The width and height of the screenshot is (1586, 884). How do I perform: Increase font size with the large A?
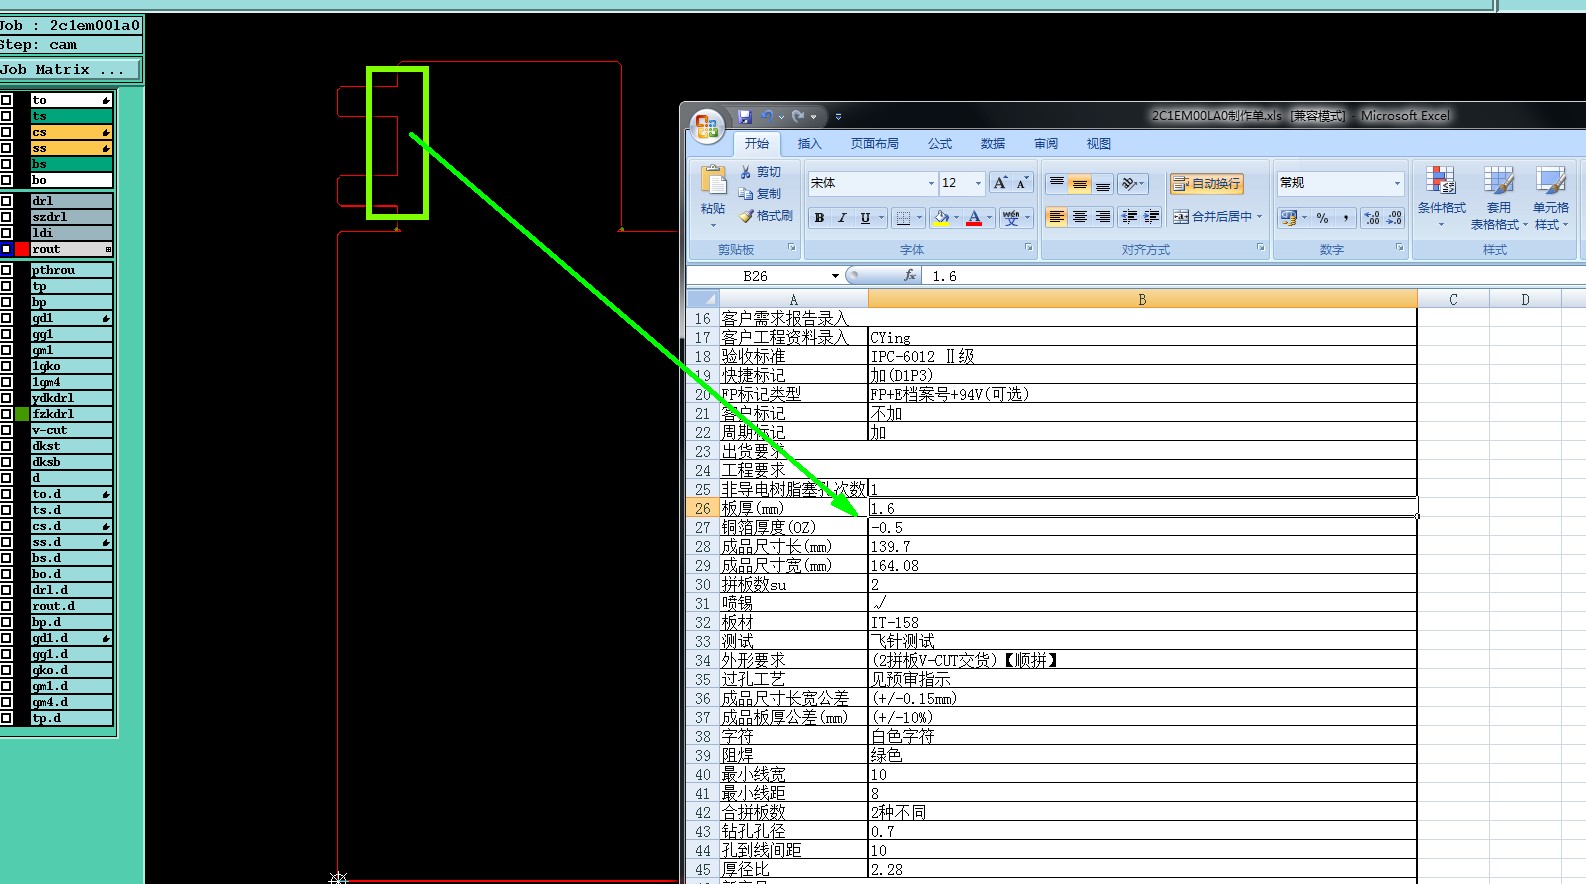pyautogui.click(x=1000, y=183)
